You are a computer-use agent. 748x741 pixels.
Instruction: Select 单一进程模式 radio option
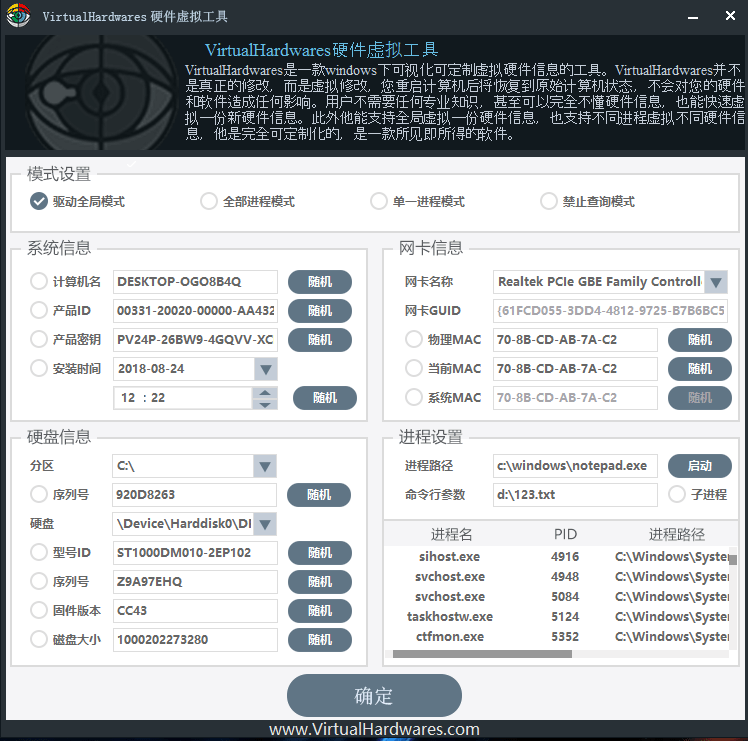(x=379, y=201)
